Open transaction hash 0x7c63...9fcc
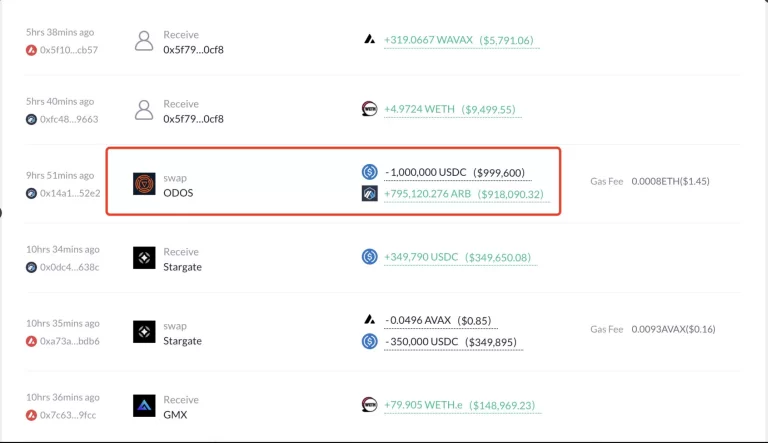768x443 pixels. tap(69, 415)
